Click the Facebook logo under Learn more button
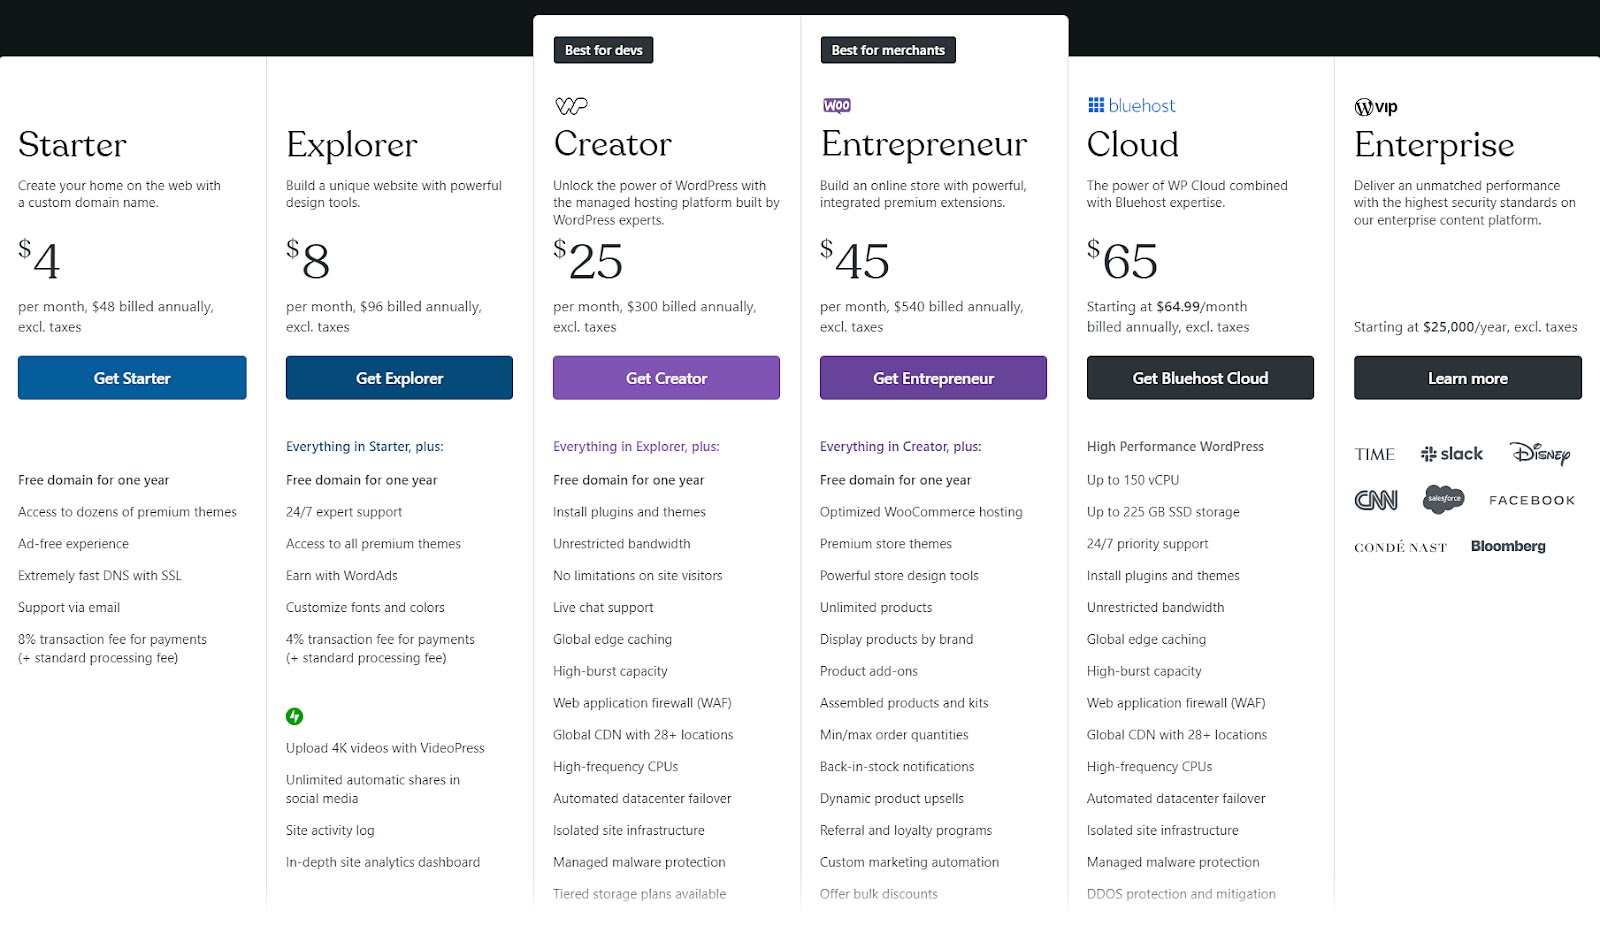Screen dimensions: 1600x926 1531,499
